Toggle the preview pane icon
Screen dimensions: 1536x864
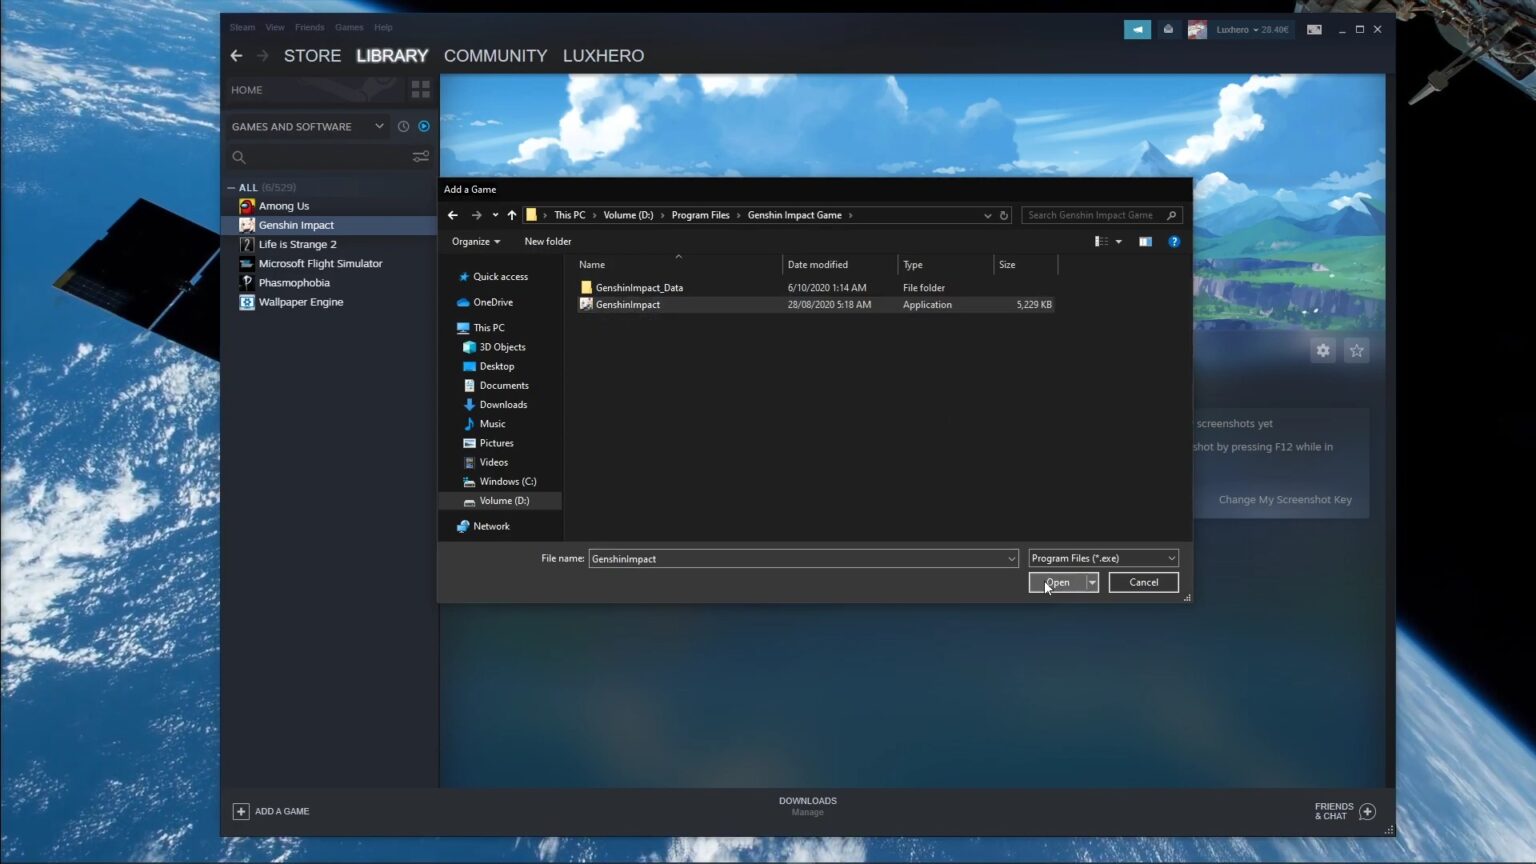(x=1145, y=241)
